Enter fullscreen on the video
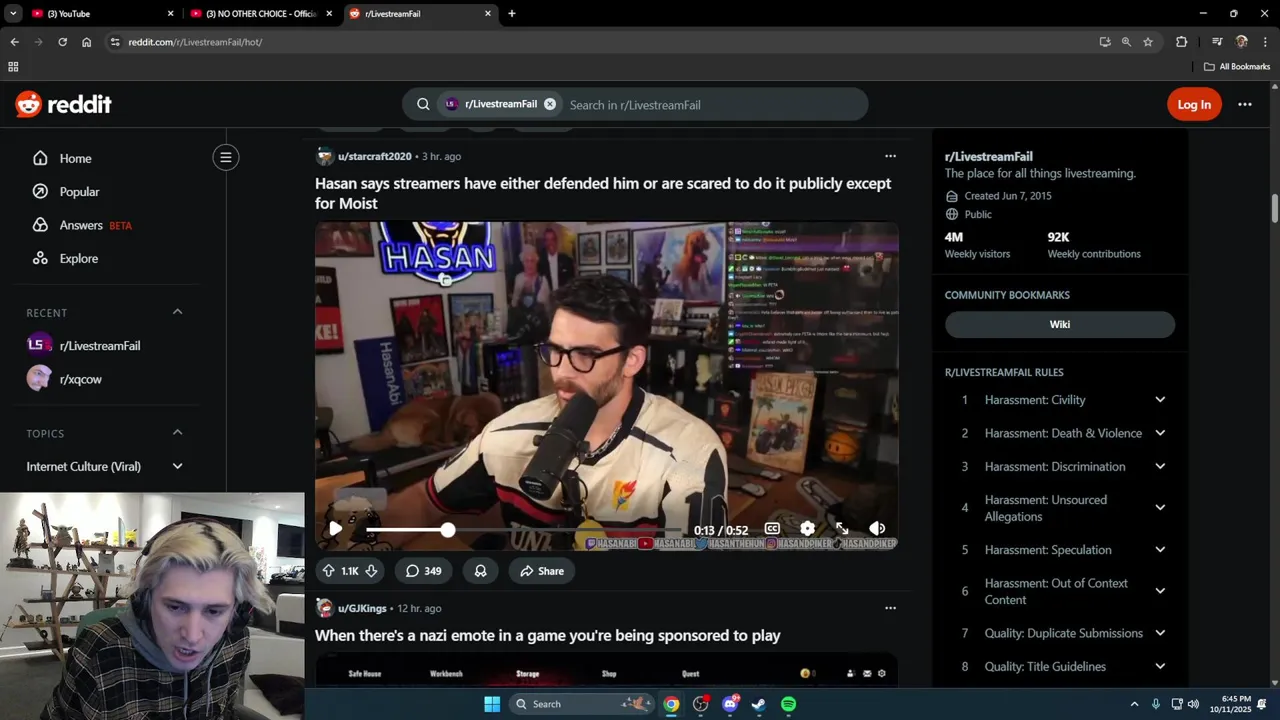 pos(842,529)
